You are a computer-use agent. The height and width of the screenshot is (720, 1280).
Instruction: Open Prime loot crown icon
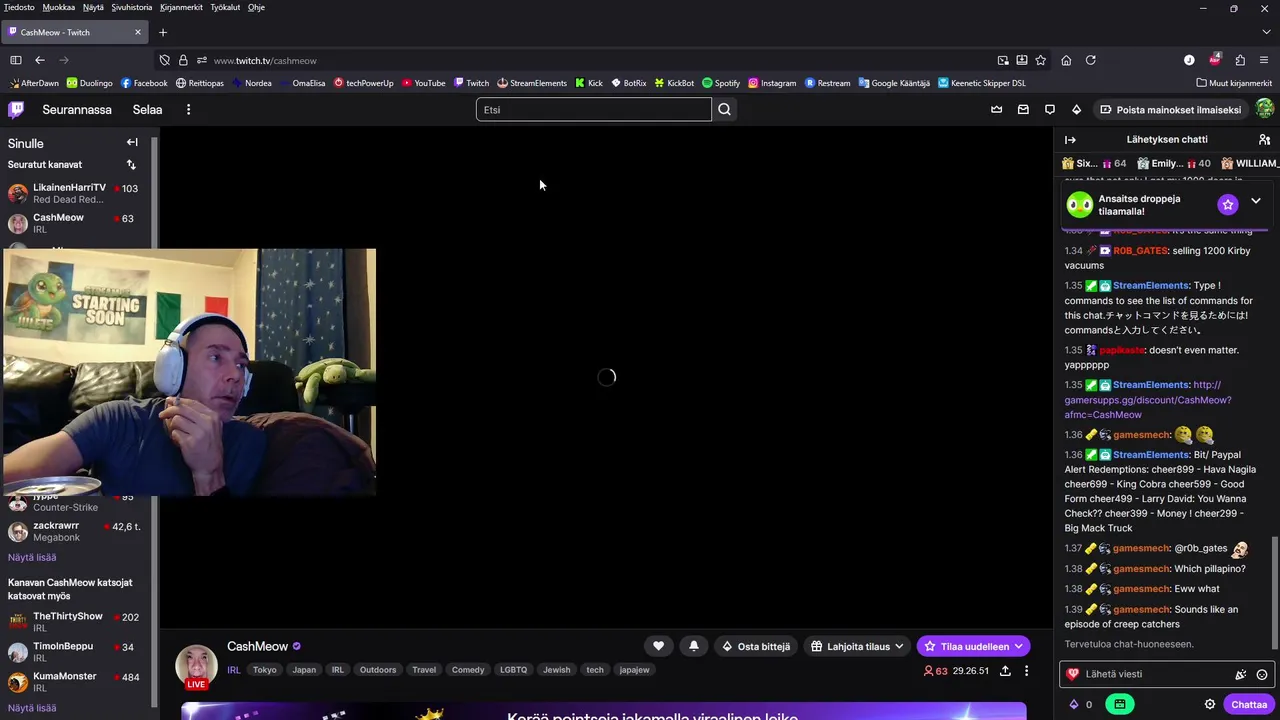996,110
